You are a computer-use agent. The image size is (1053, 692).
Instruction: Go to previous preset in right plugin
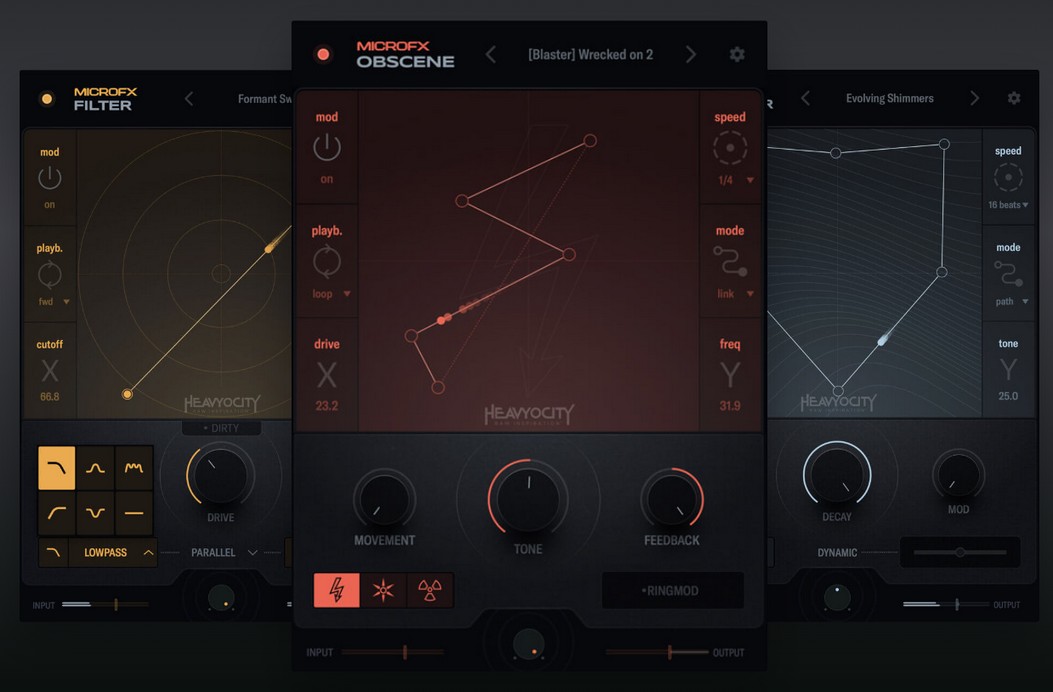coord(805,98)
